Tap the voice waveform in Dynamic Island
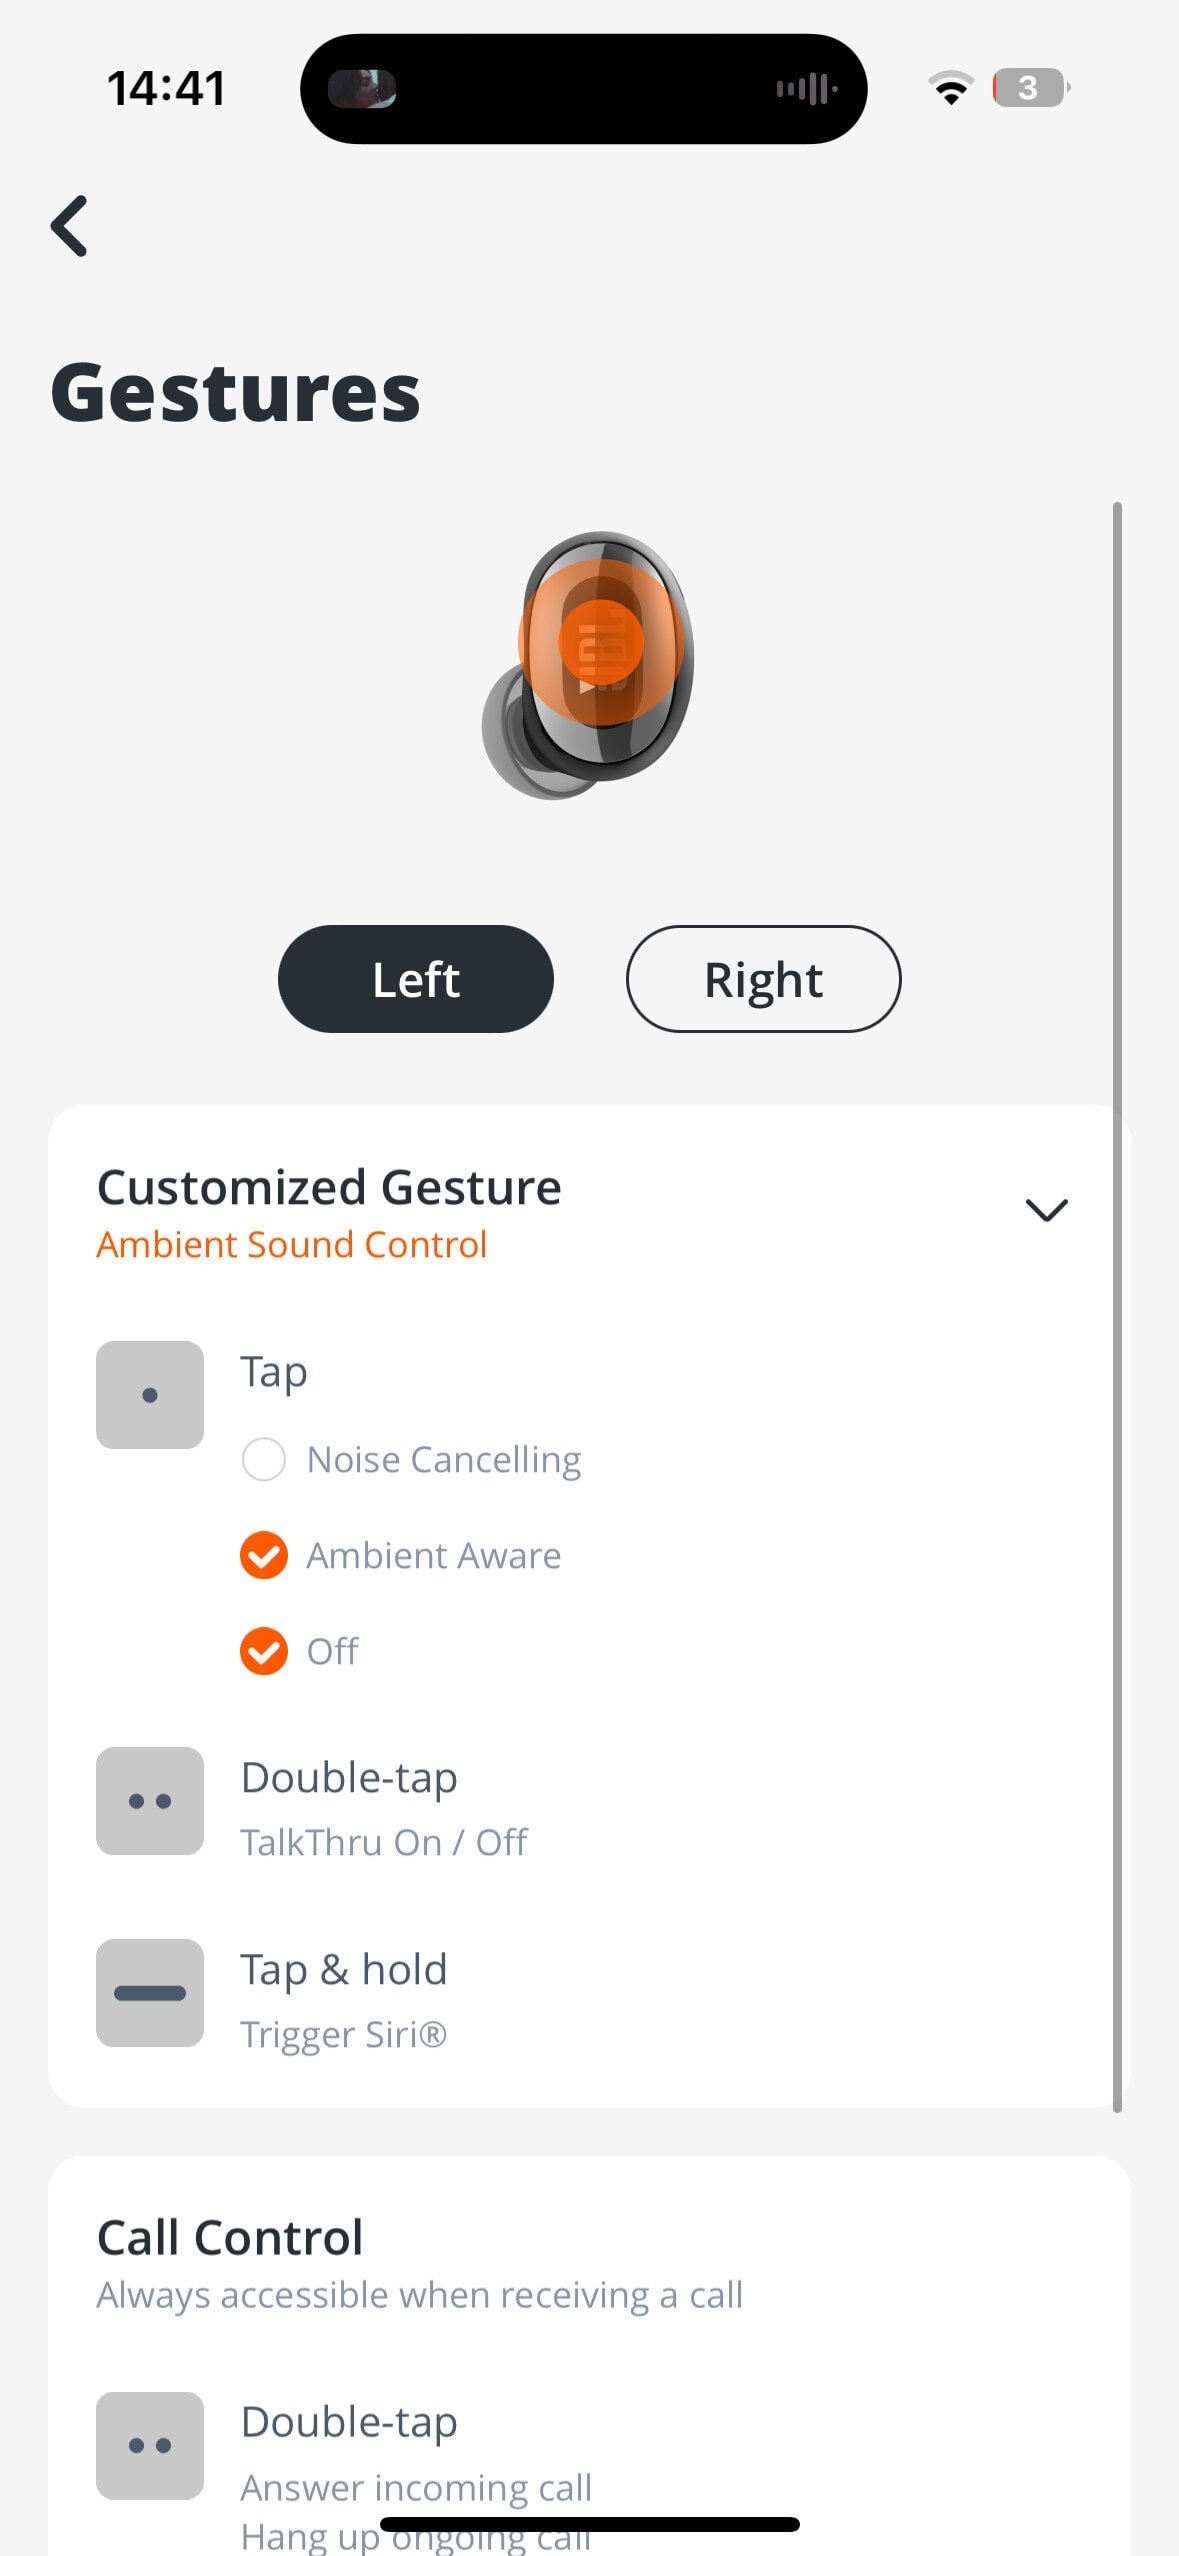The image size is (1179, 2556). [x=806, y=89]
